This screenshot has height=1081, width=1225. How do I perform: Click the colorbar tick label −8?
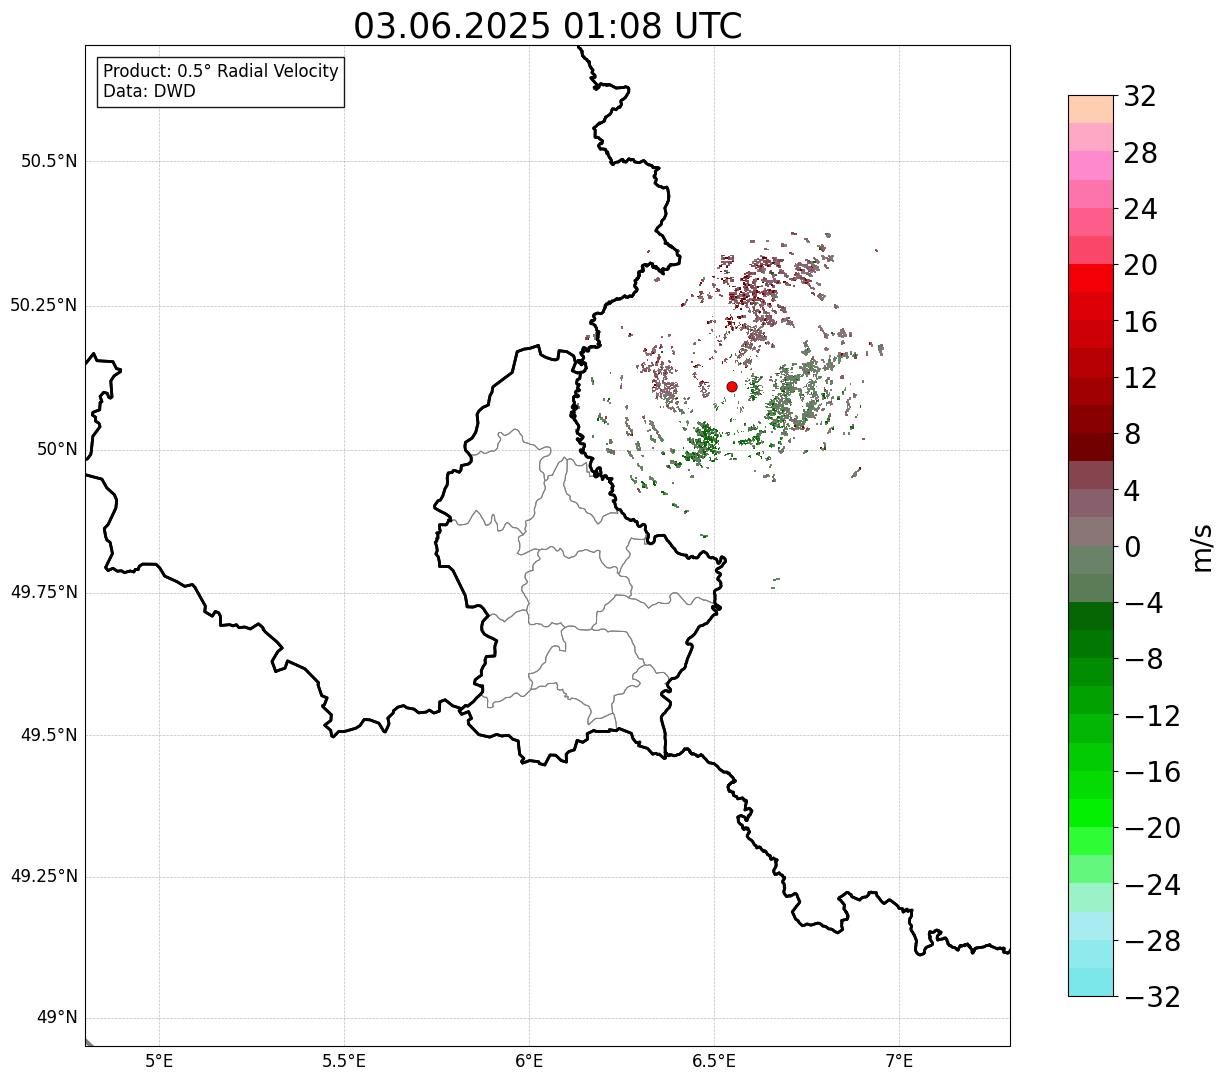click(1142, 659)
